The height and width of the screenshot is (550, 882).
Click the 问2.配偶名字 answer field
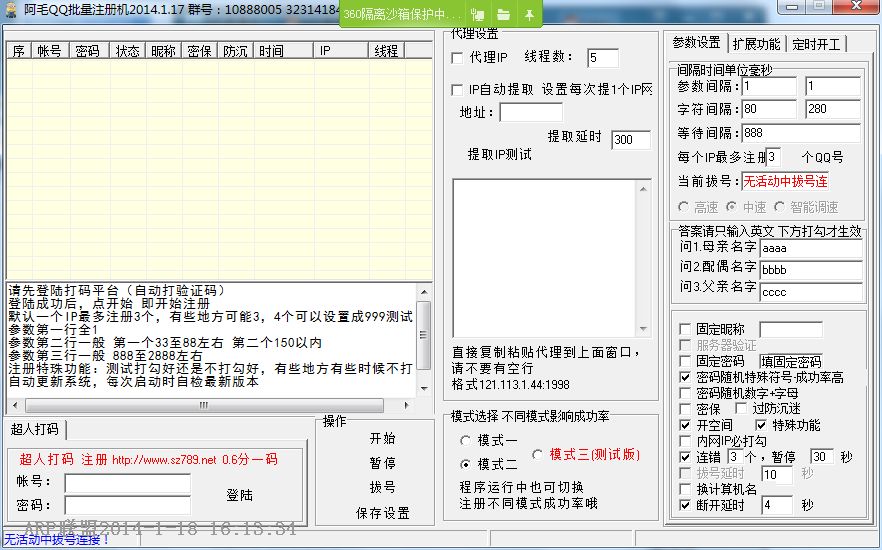pos(811,270)
